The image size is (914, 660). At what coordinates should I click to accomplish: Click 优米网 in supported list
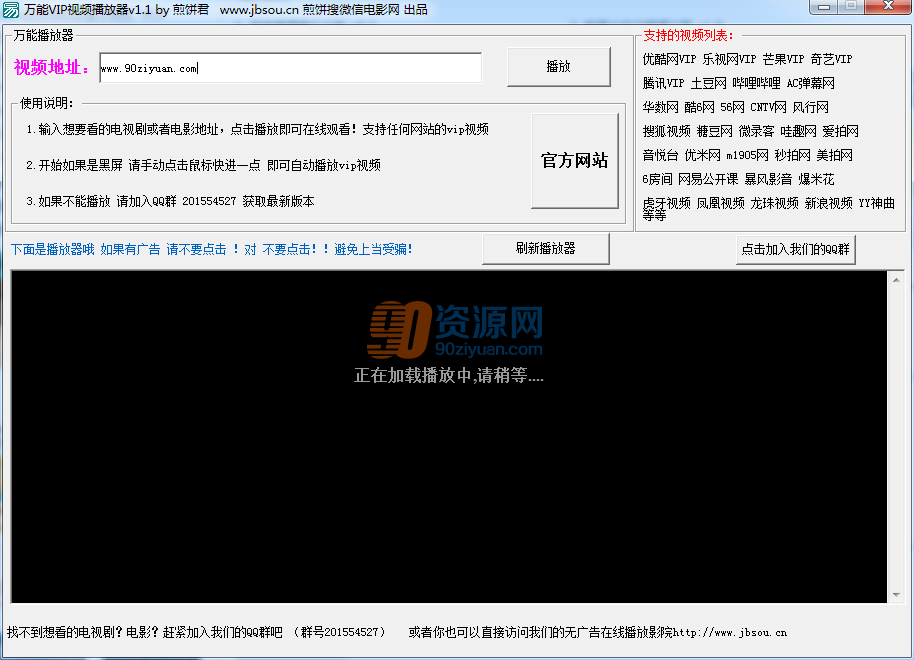point(702,155)
